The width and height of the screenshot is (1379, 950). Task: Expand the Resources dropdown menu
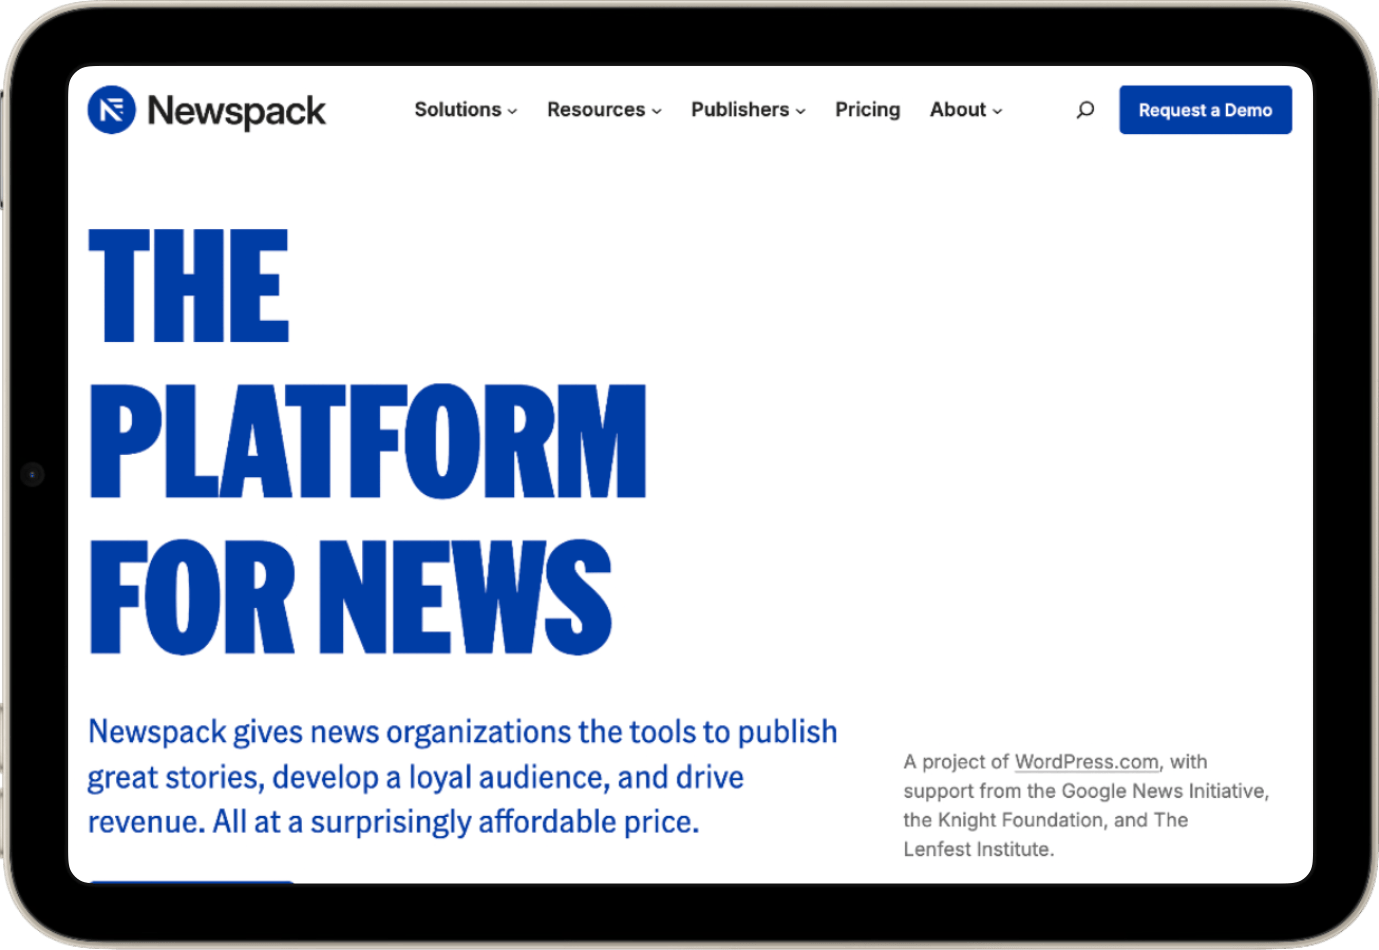604,110
